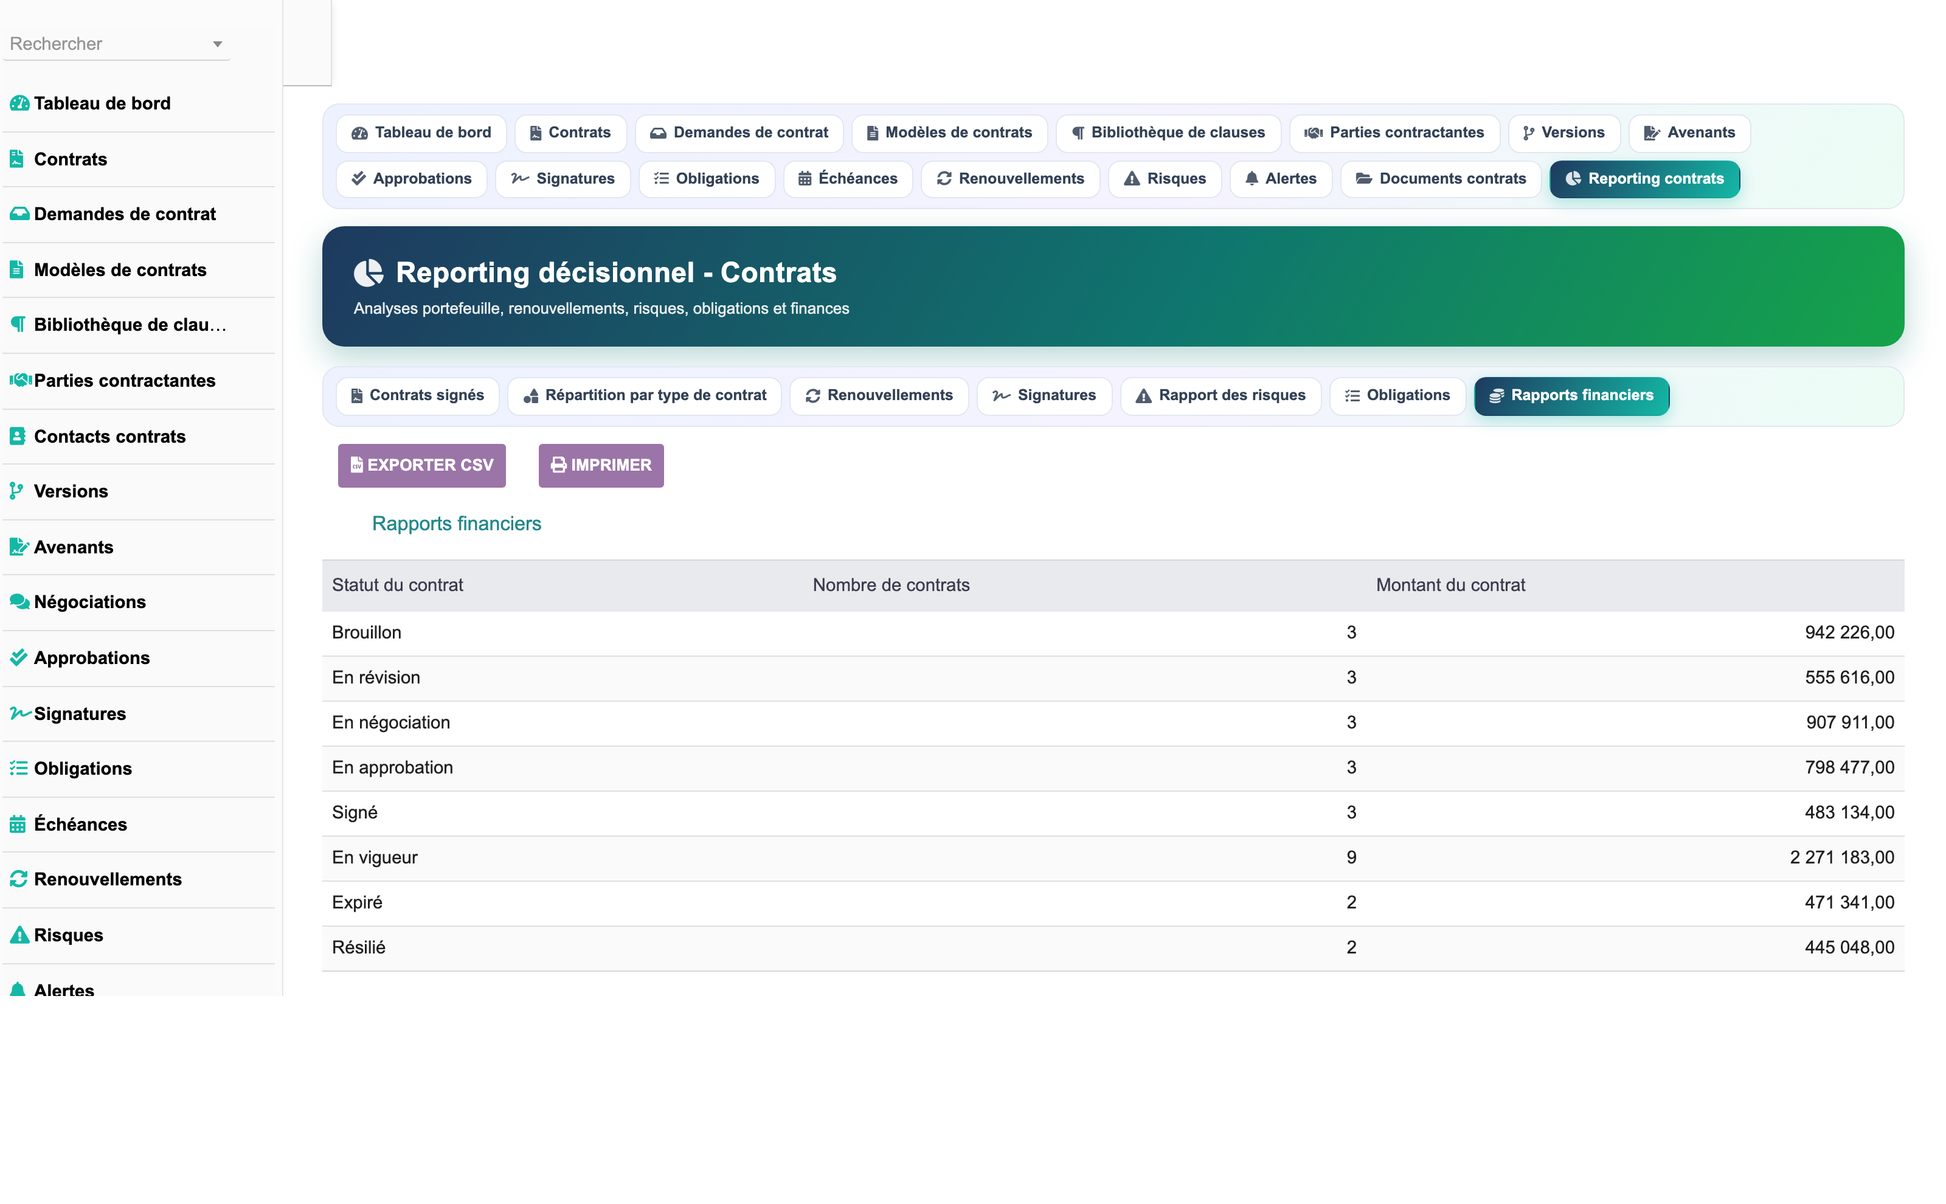This screenshot has height=1204, width=1946.
Task: Open the Tableau de bord top tab
Action: tap(421, 133)
